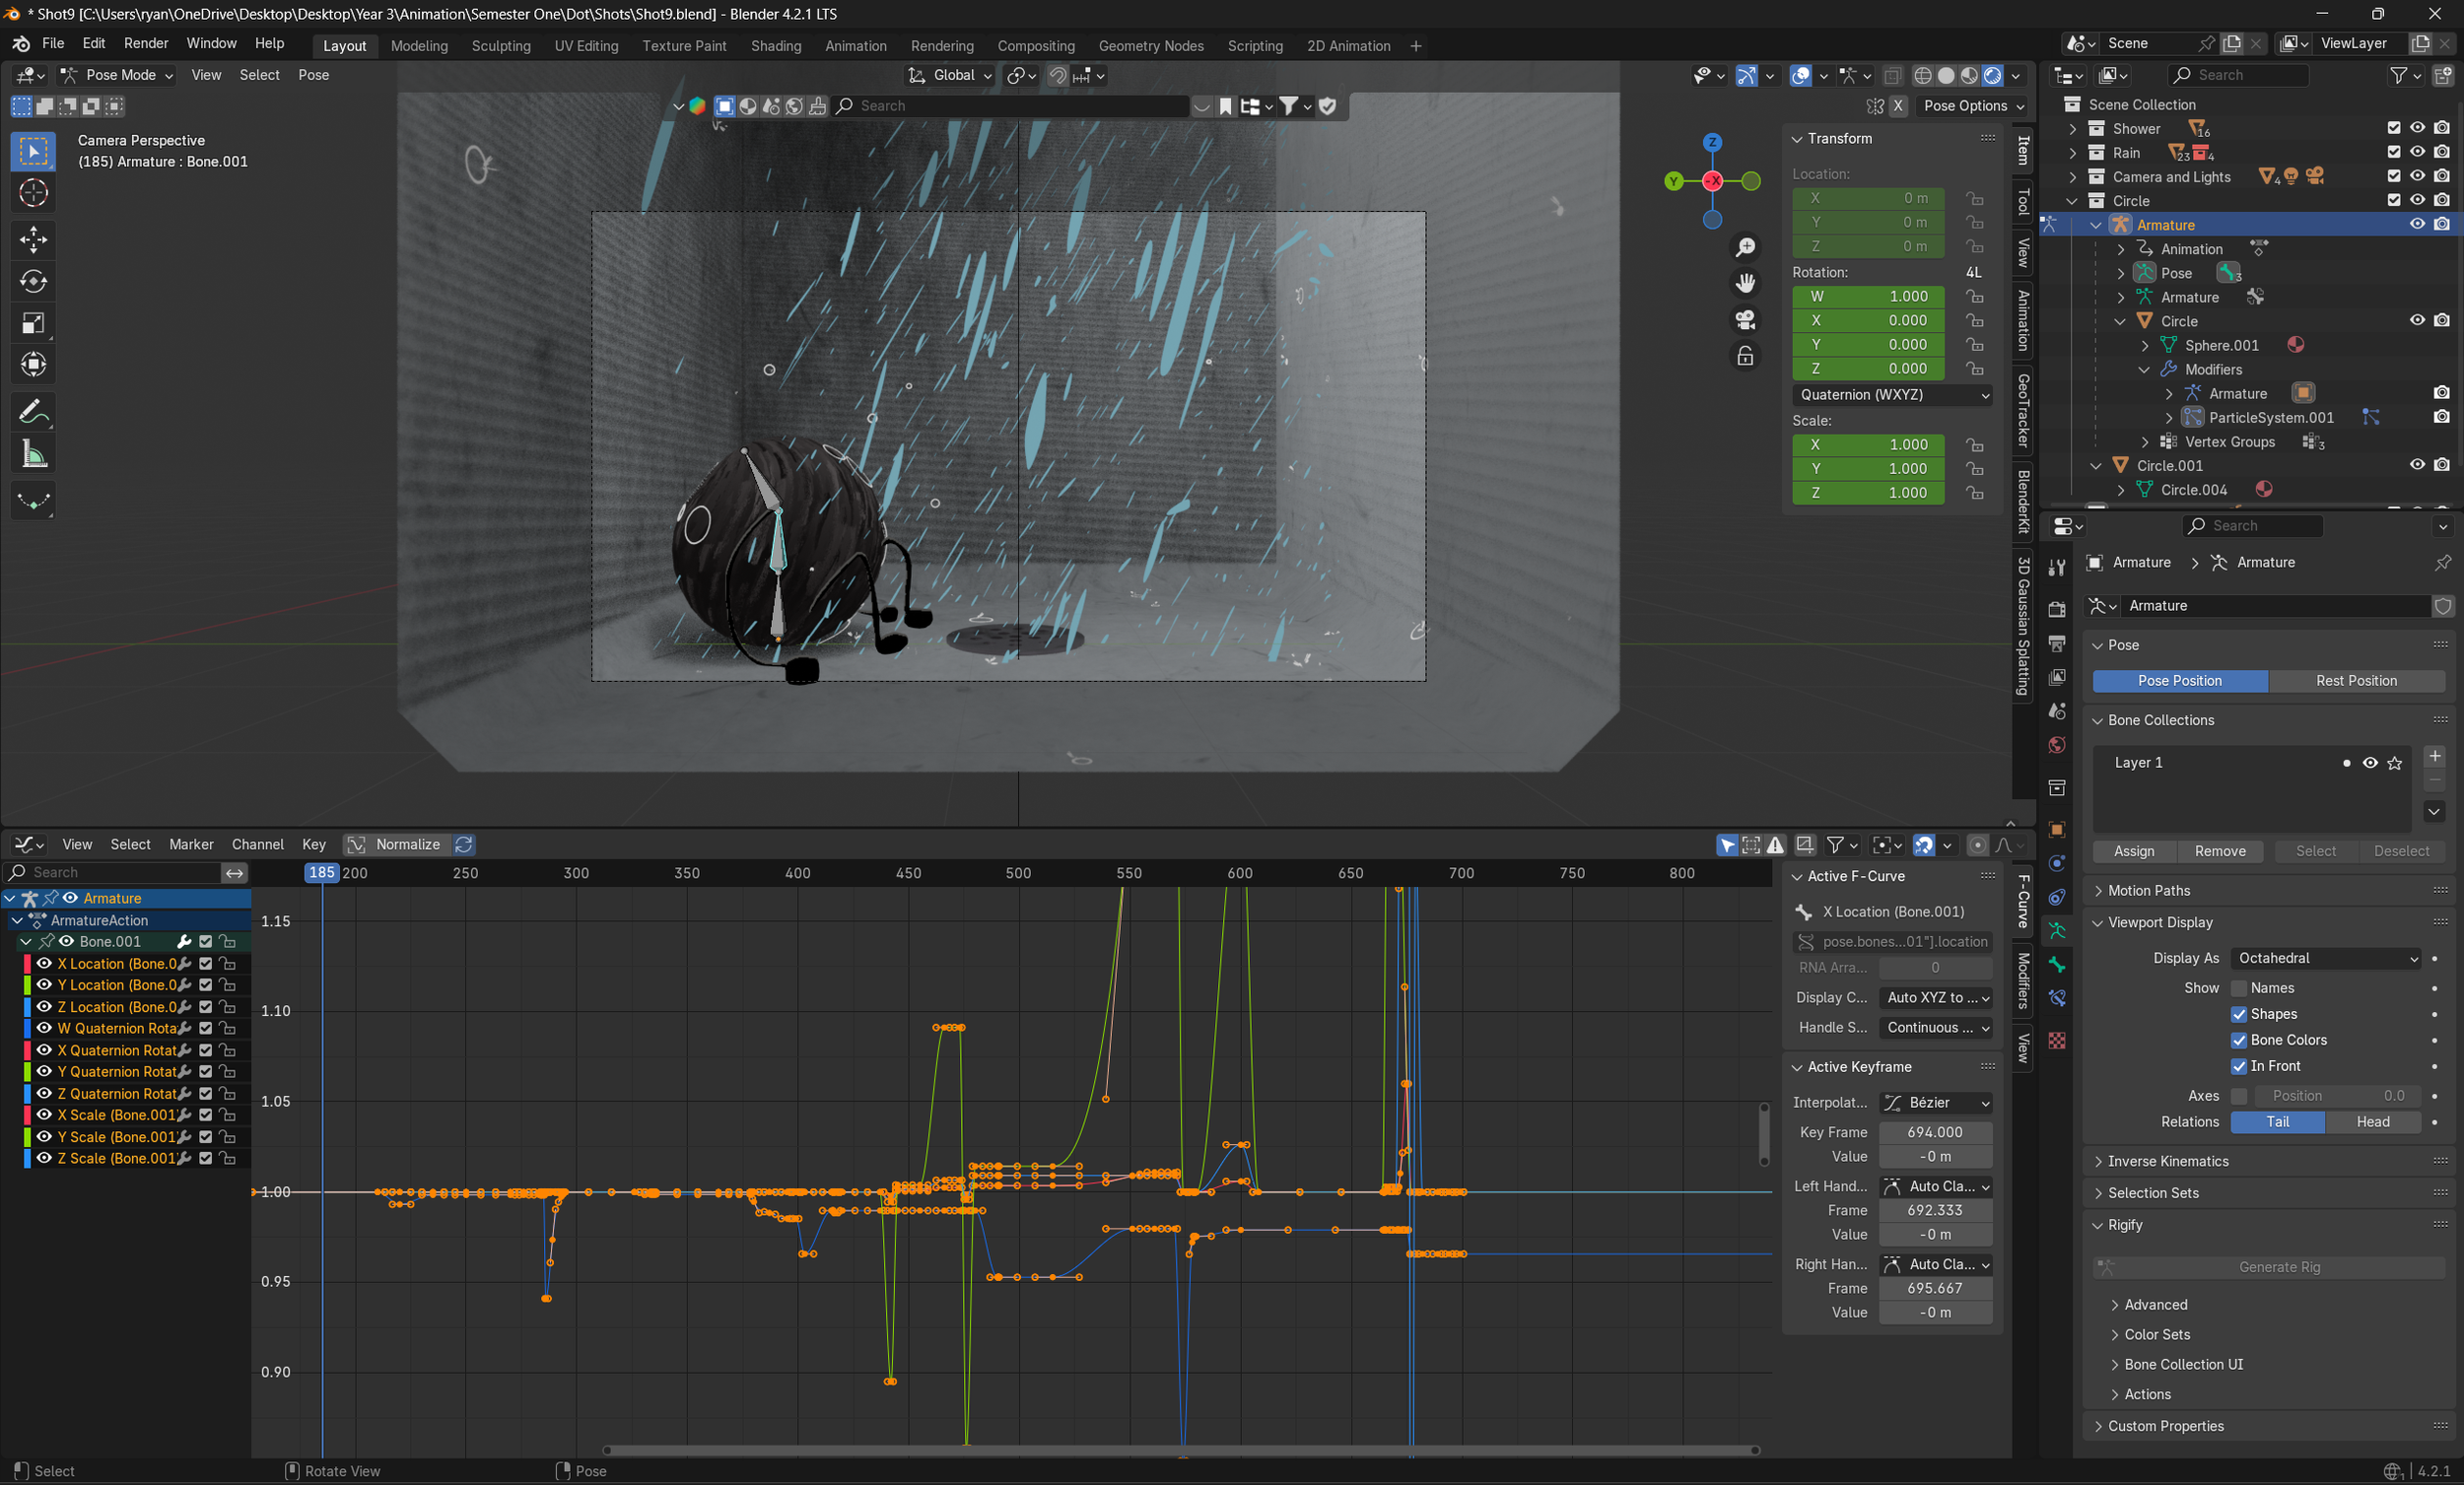The height and width of the screenshot is (1485, 2464).
Task: Click the Assign bone collection button
Action: [x=2133, y=851]
